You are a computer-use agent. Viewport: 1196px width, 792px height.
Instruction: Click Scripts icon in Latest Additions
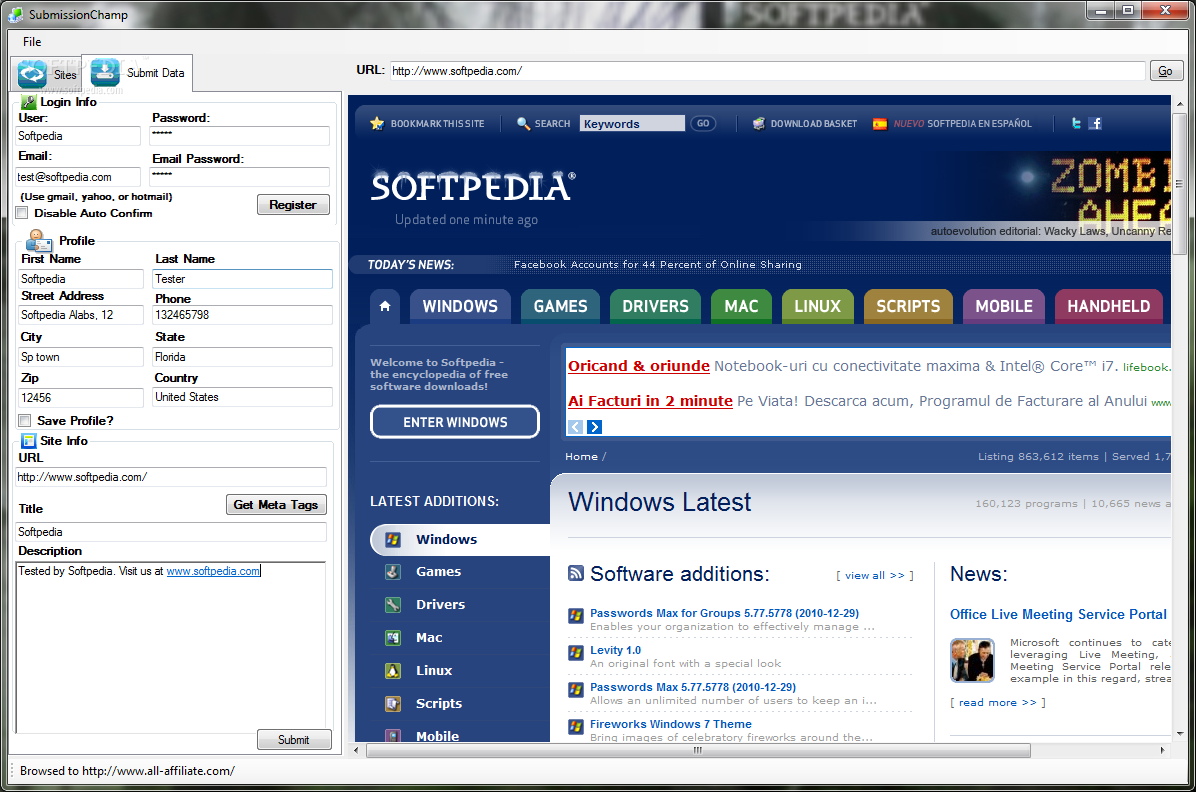click(393, 703)
